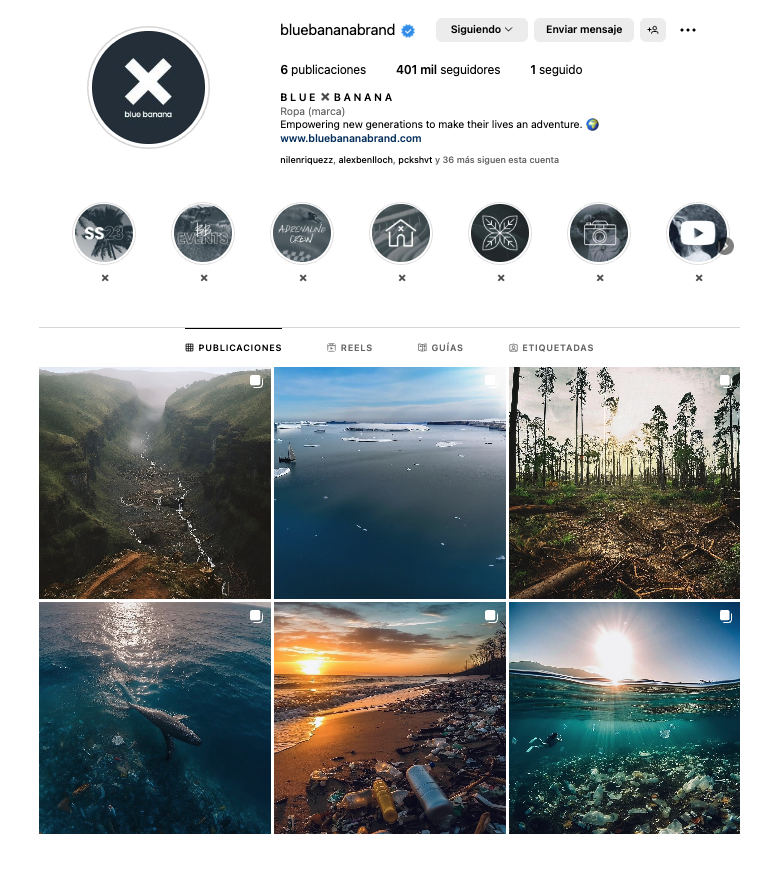Switch to the Reels tab
The image size is (780, 871).
[x=349, y=348]
